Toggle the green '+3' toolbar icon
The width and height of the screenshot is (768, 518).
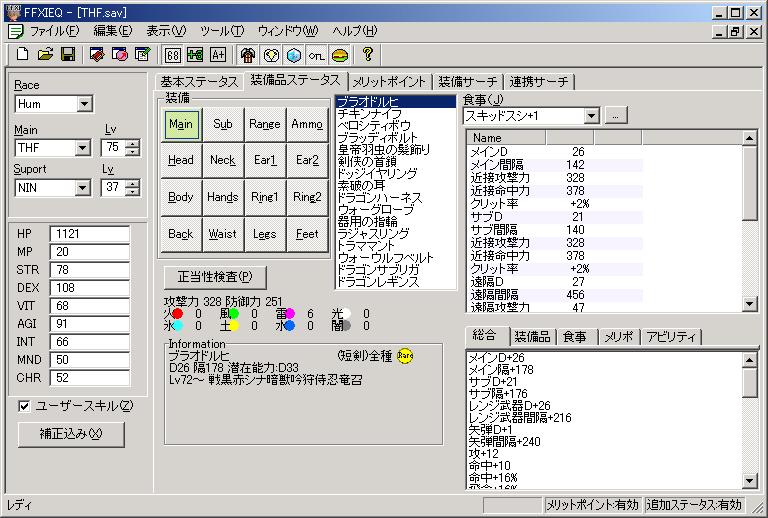(x=195, y=54)
